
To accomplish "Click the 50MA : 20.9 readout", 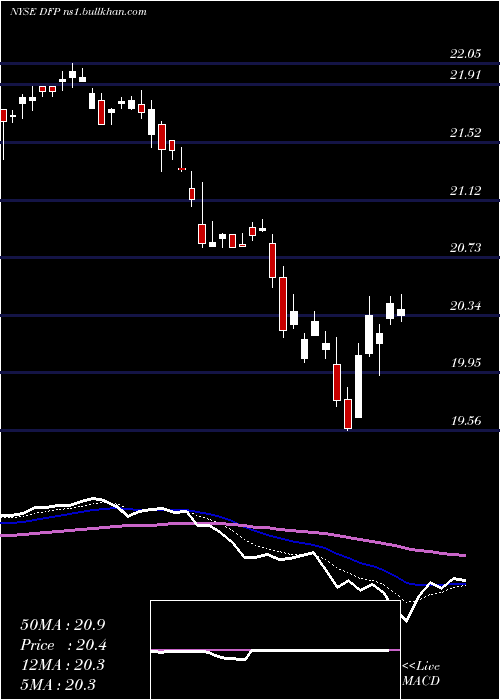I will tap(62, 625).
